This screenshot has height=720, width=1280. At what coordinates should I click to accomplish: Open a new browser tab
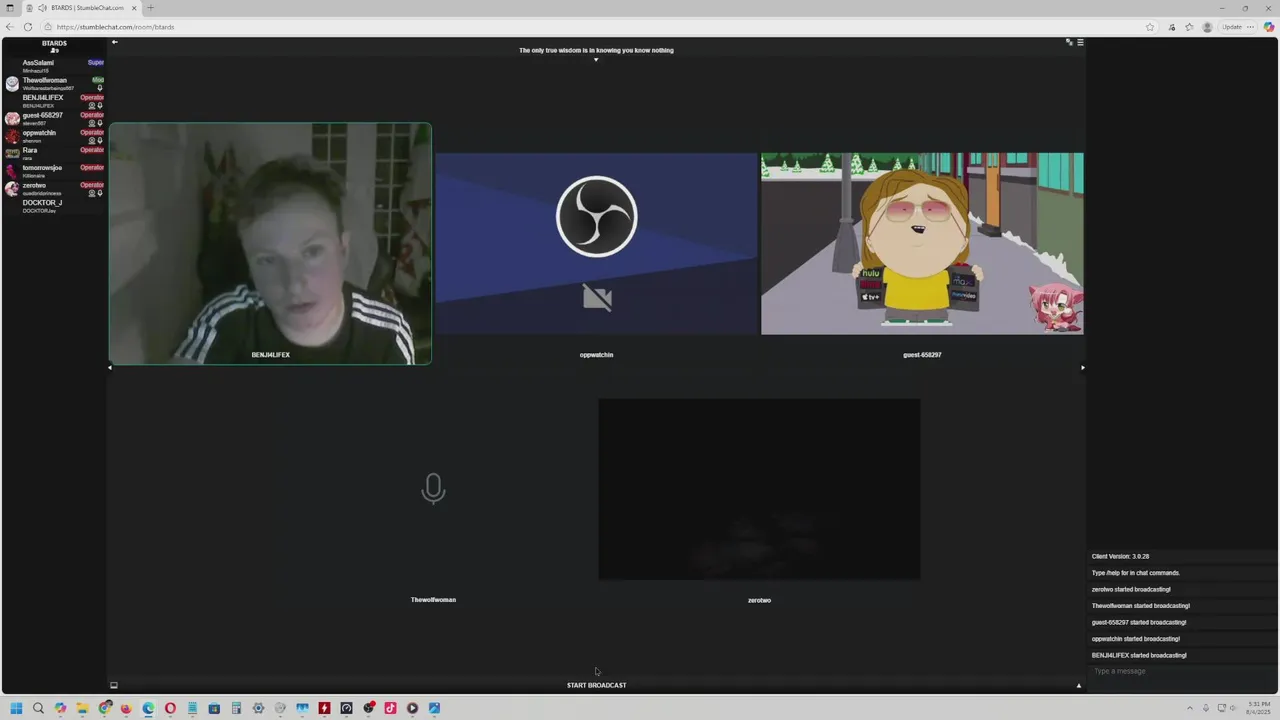(150, 8)
